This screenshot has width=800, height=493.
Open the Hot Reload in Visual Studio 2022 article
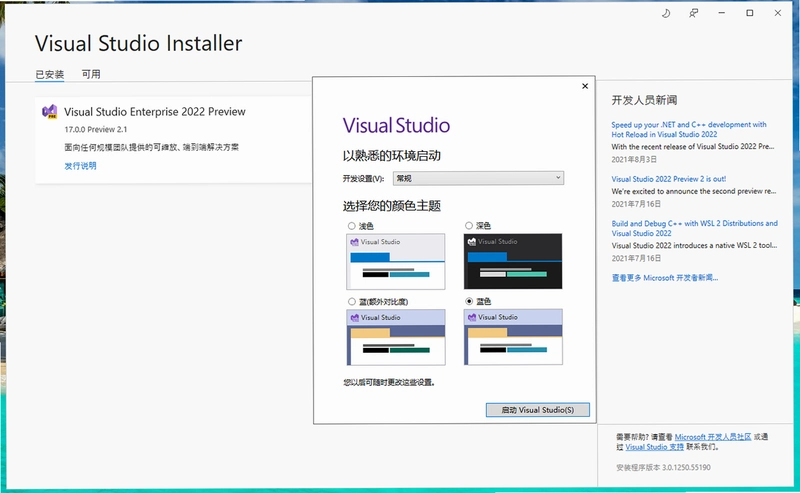(689, 130)
